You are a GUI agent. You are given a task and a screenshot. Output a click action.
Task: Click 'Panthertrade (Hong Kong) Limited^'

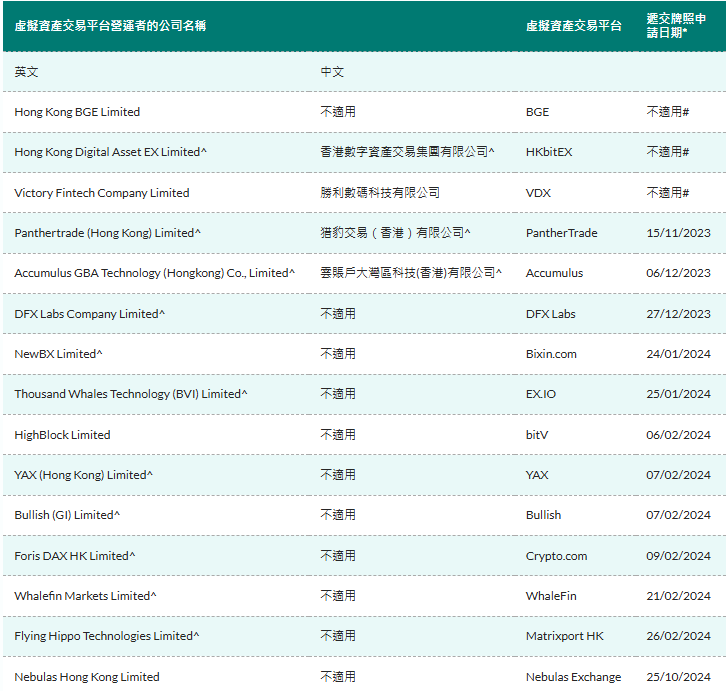point(107,233)
